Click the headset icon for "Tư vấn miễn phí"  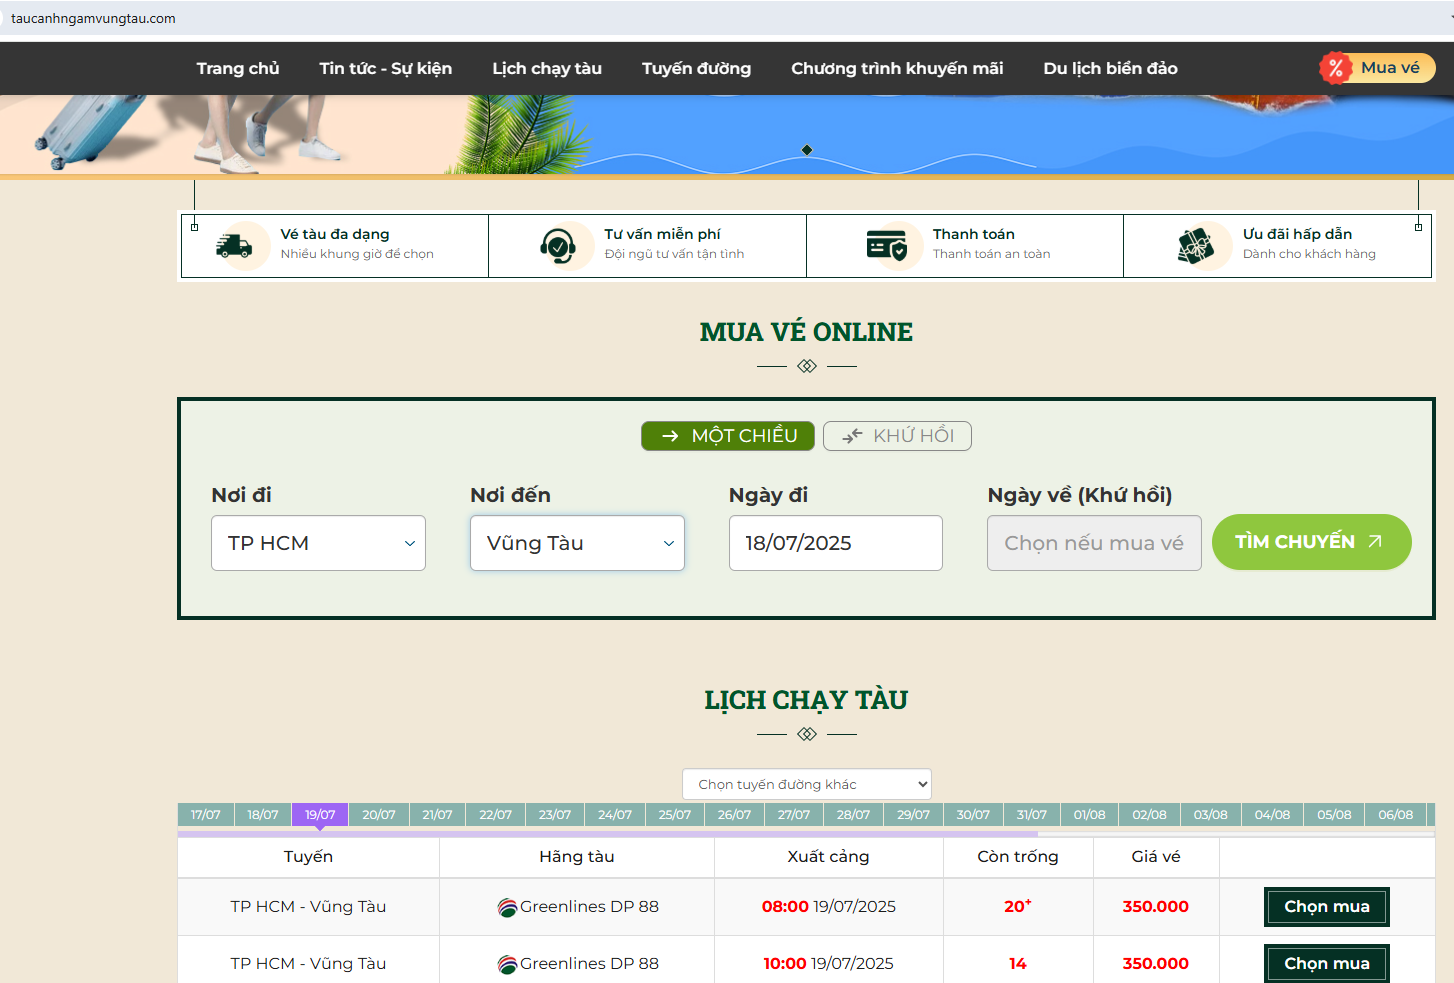pyautogui.click(x=561, y=245)
